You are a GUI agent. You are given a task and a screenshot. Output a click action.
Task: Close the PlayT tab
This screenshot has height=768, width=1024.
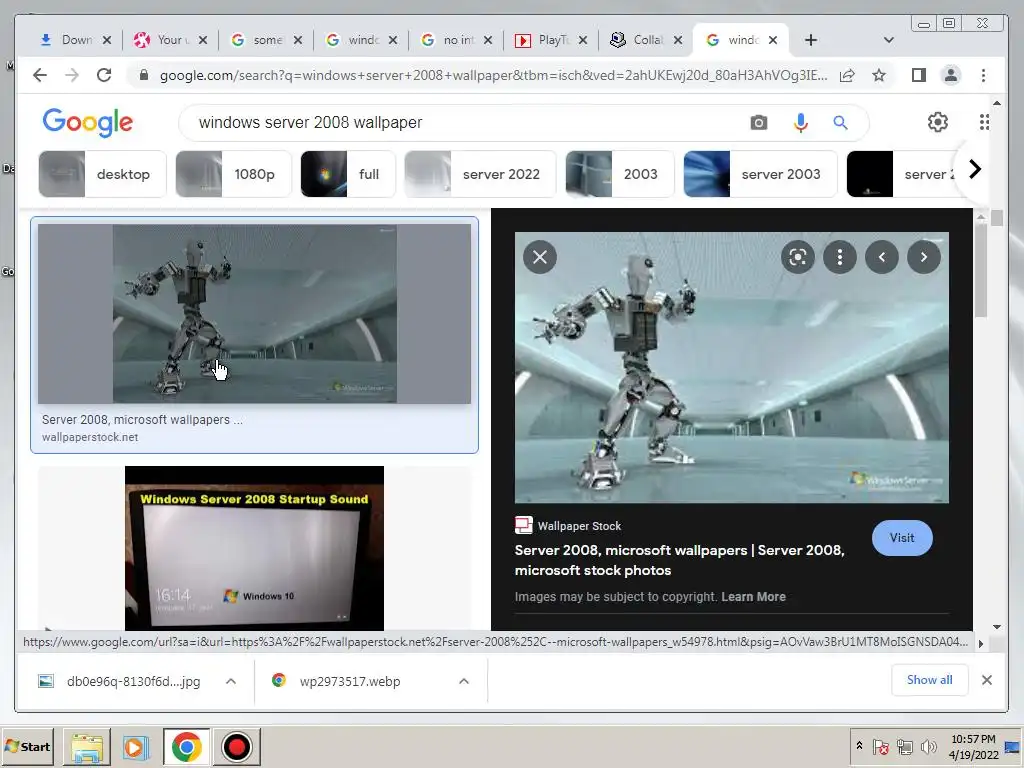(583, 40)
